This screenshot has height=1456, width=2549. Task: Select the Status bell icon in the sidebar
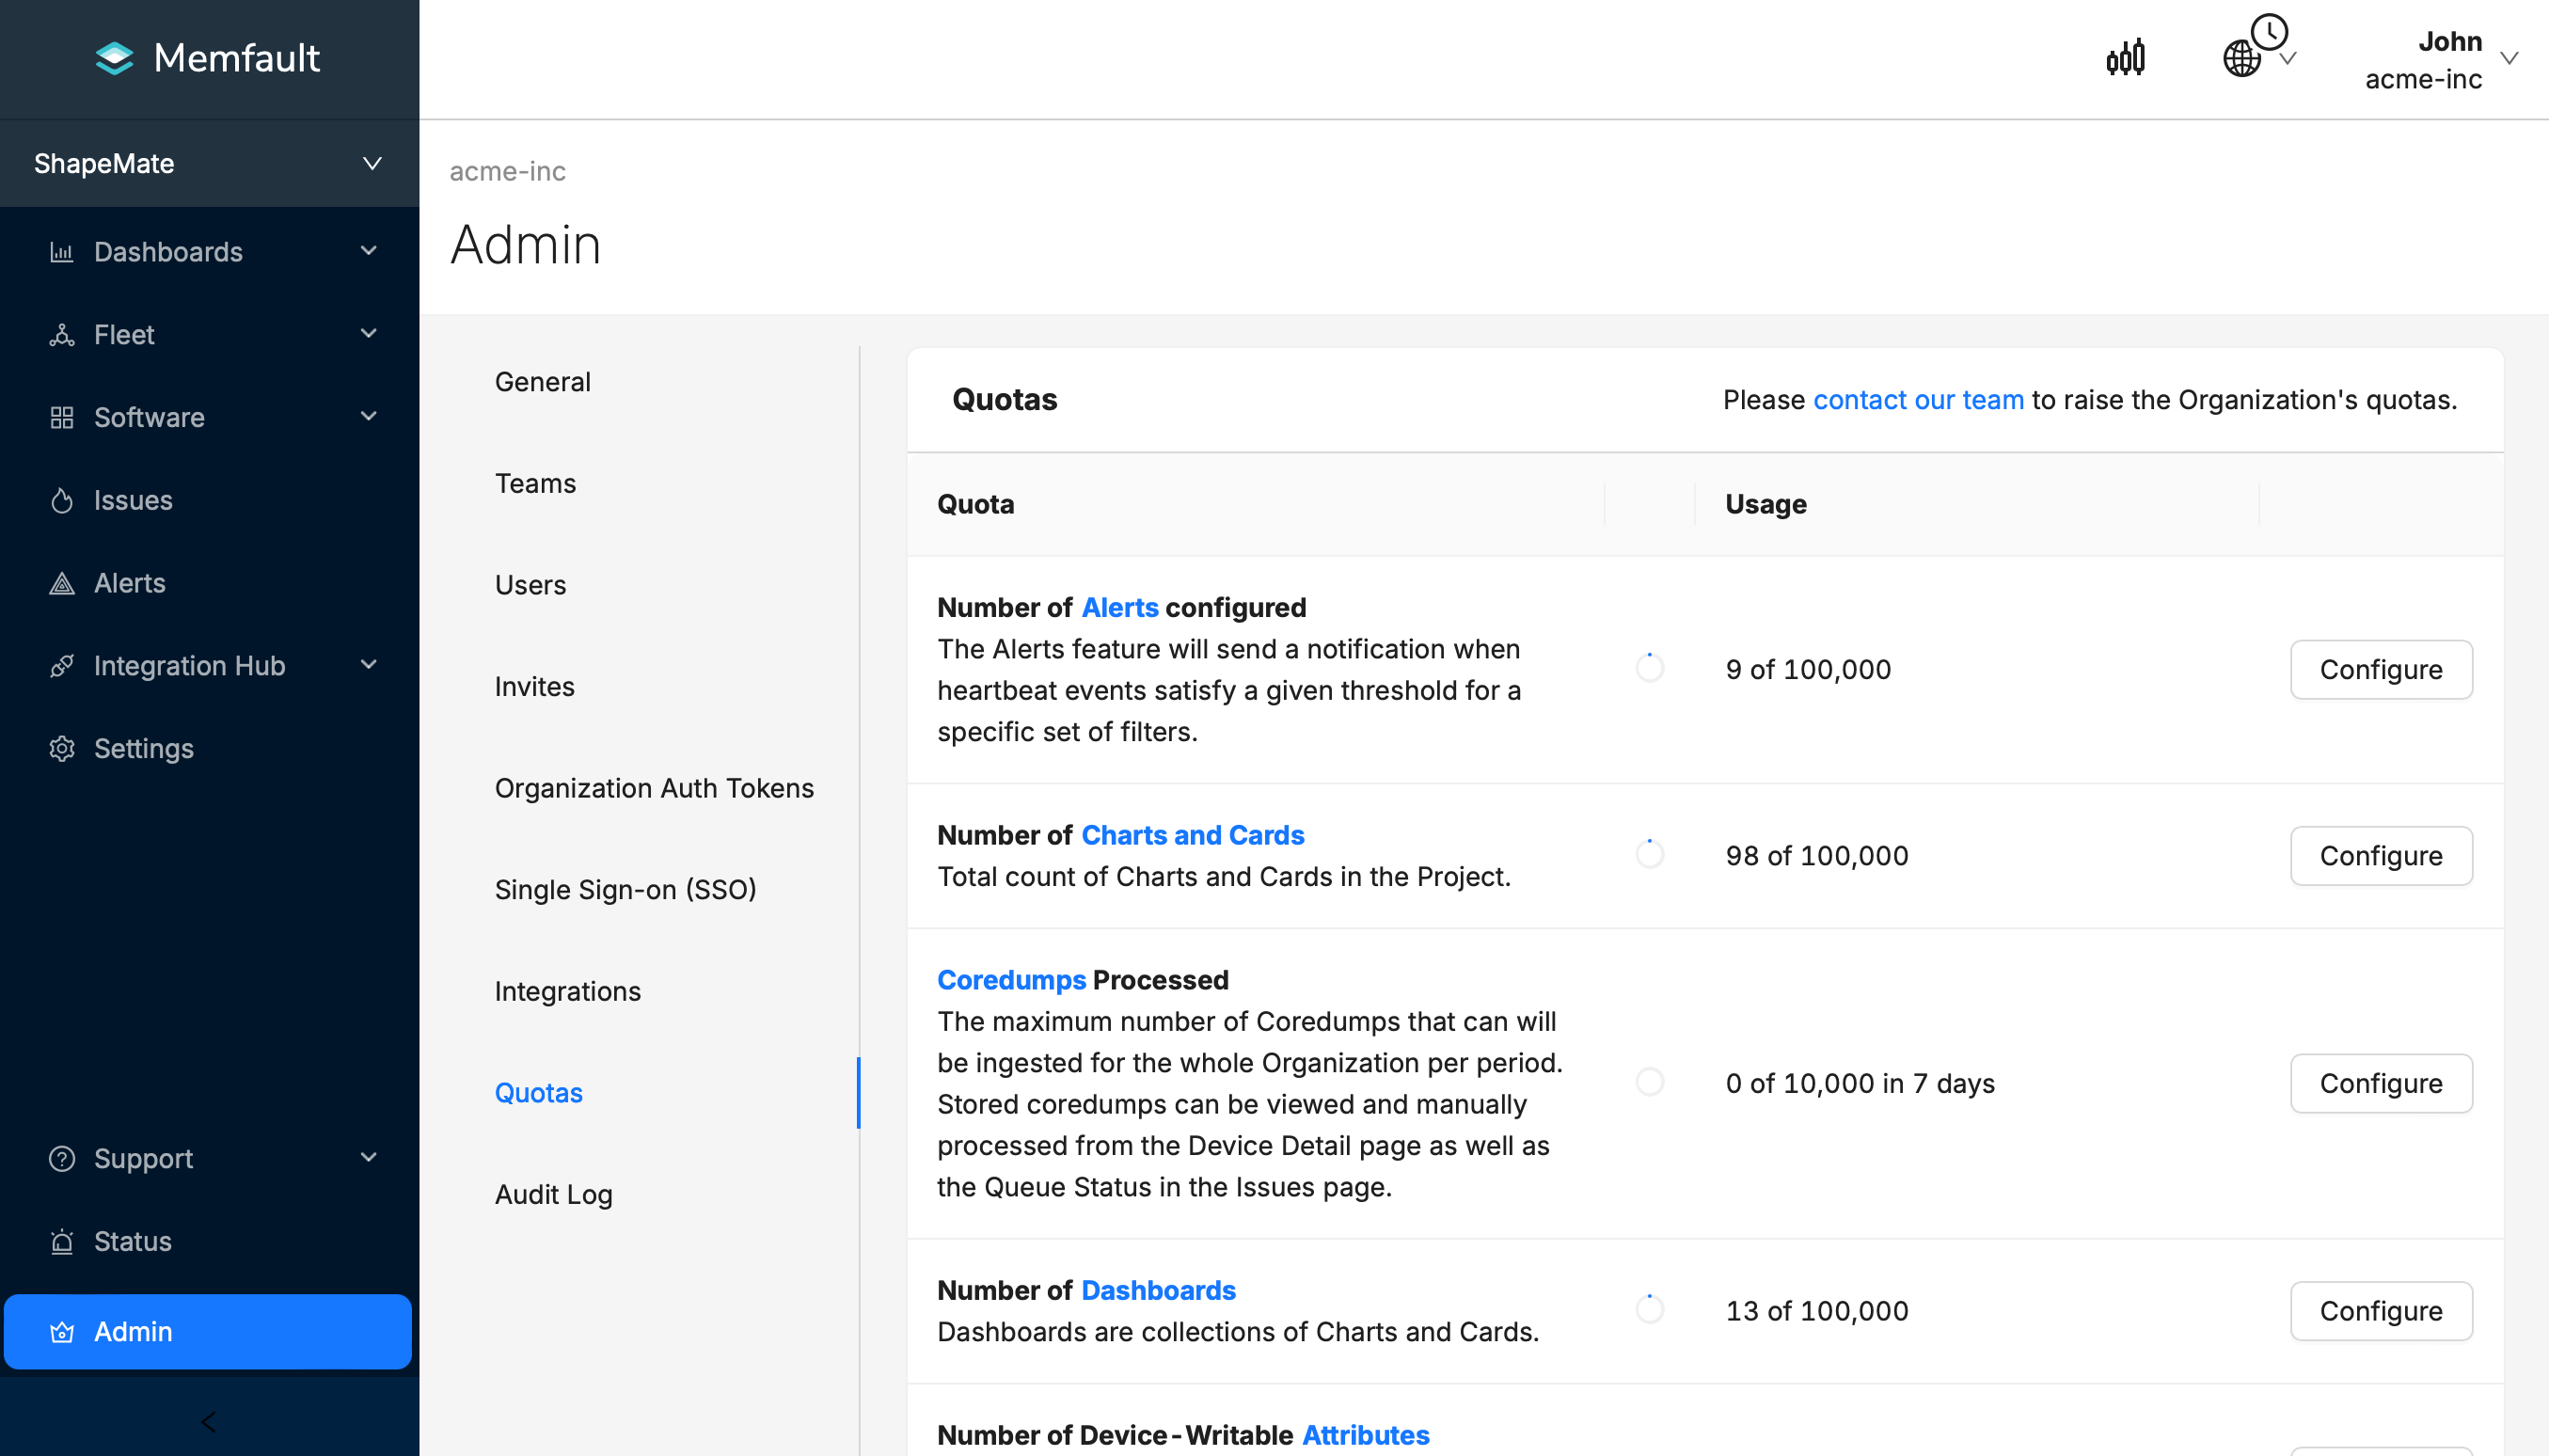coord(62,1241)
